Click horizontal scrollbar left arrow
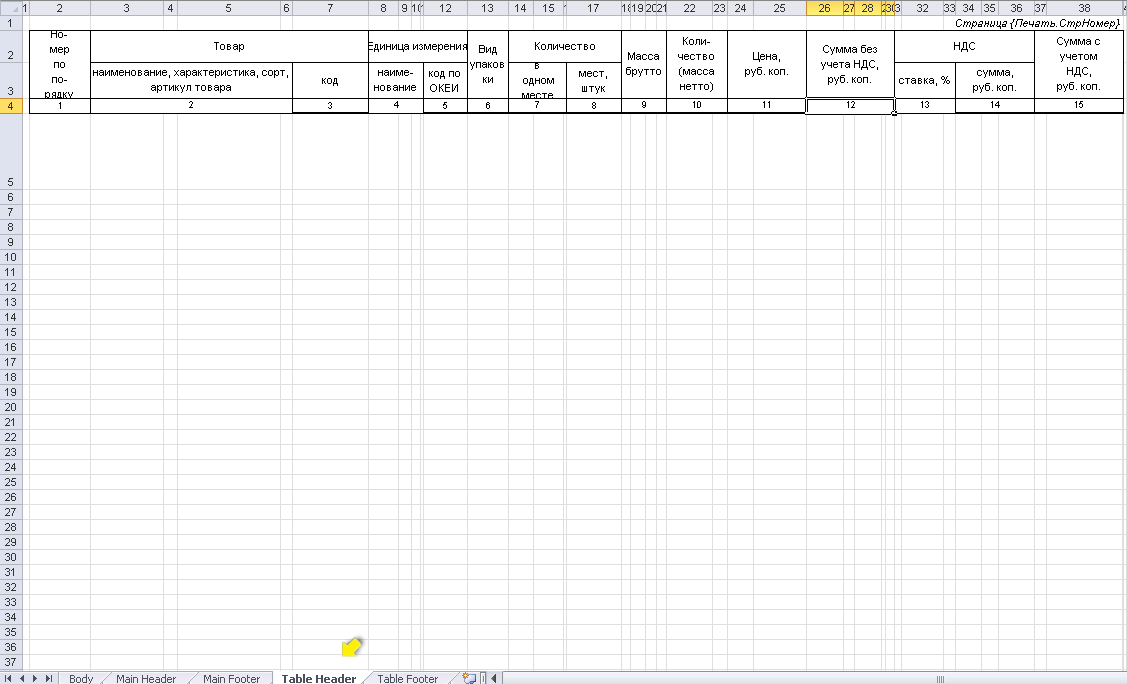 pos(494,678)
